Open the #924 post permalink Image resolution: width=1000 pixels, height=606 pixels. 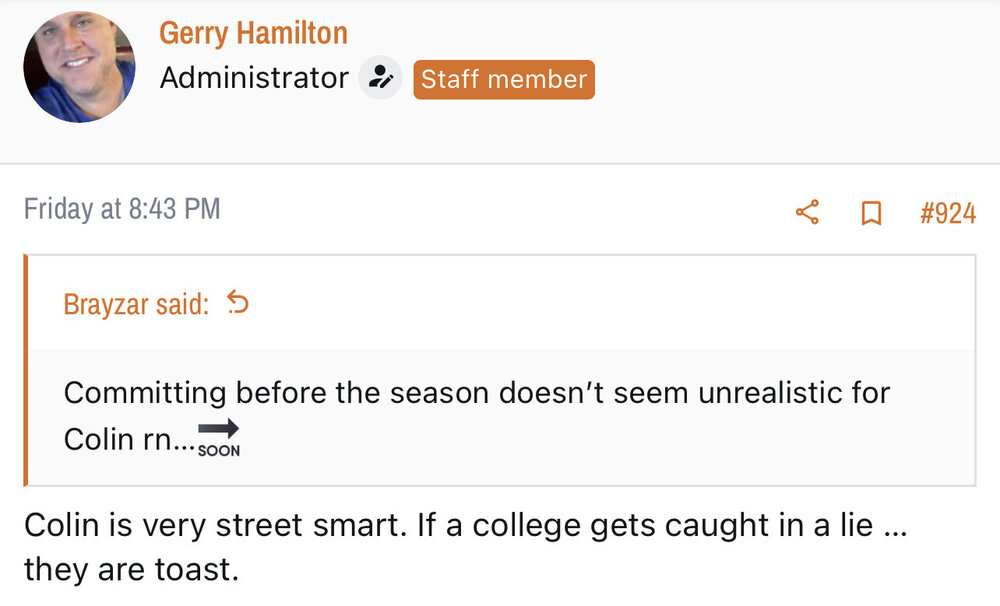click(x=947, y=213)
